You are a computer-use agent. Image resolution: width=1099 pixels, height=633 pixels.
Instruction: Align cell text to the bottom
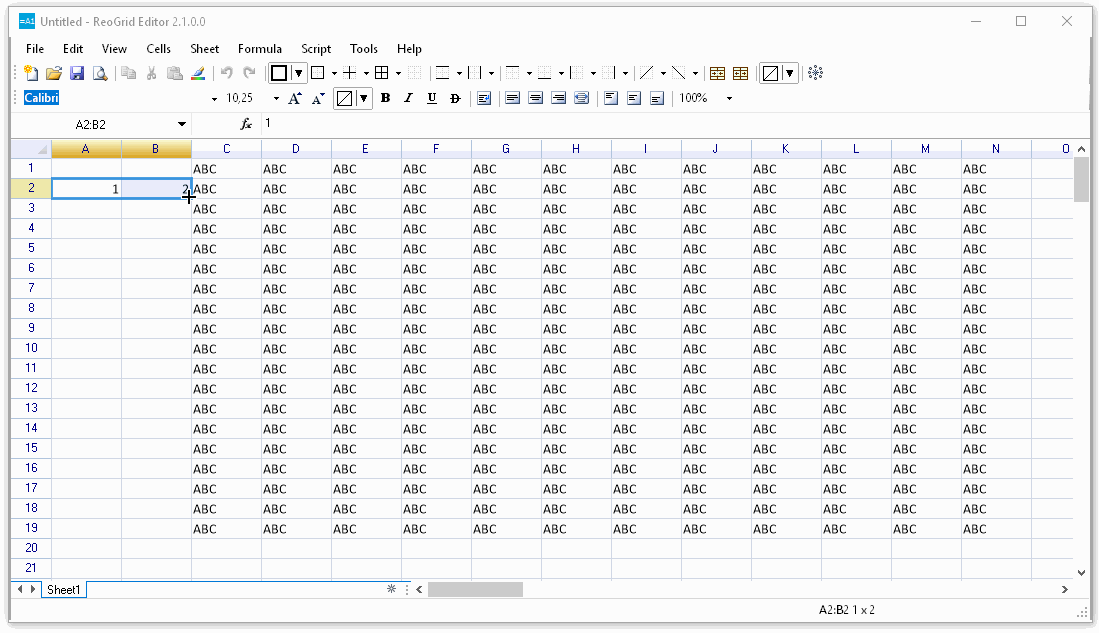(657, 98)
